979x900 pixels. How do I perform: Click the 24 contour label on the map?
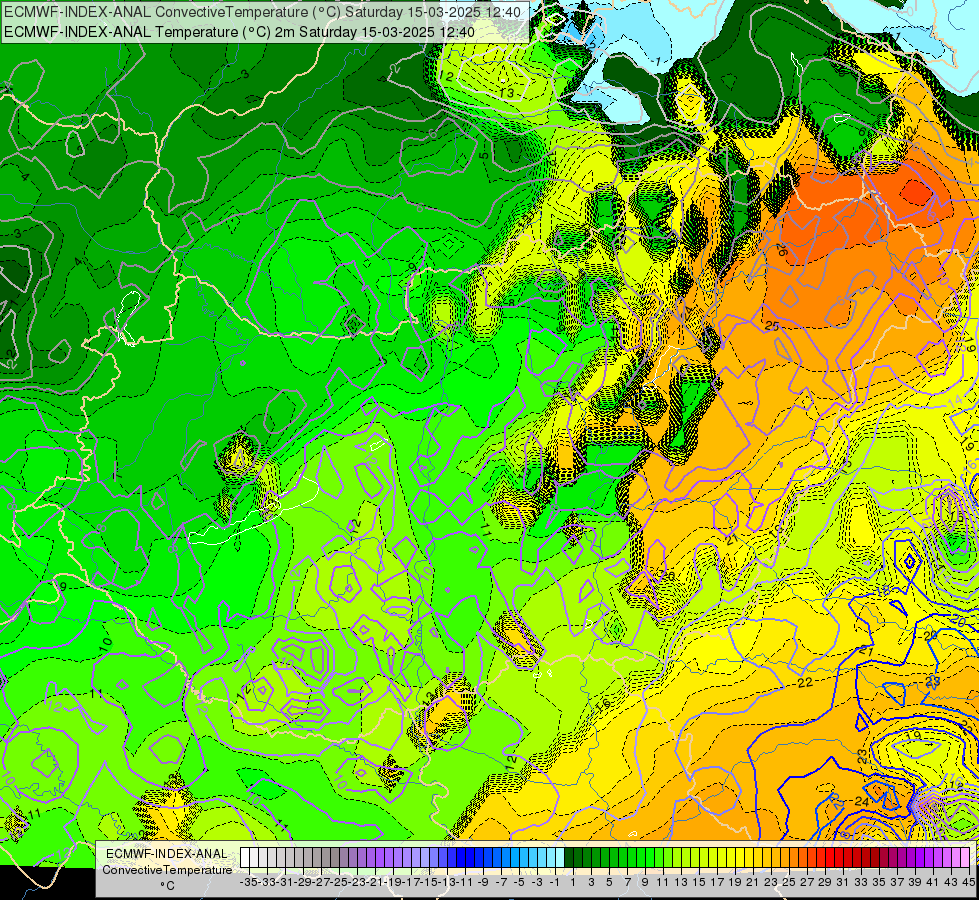(862, 801)
